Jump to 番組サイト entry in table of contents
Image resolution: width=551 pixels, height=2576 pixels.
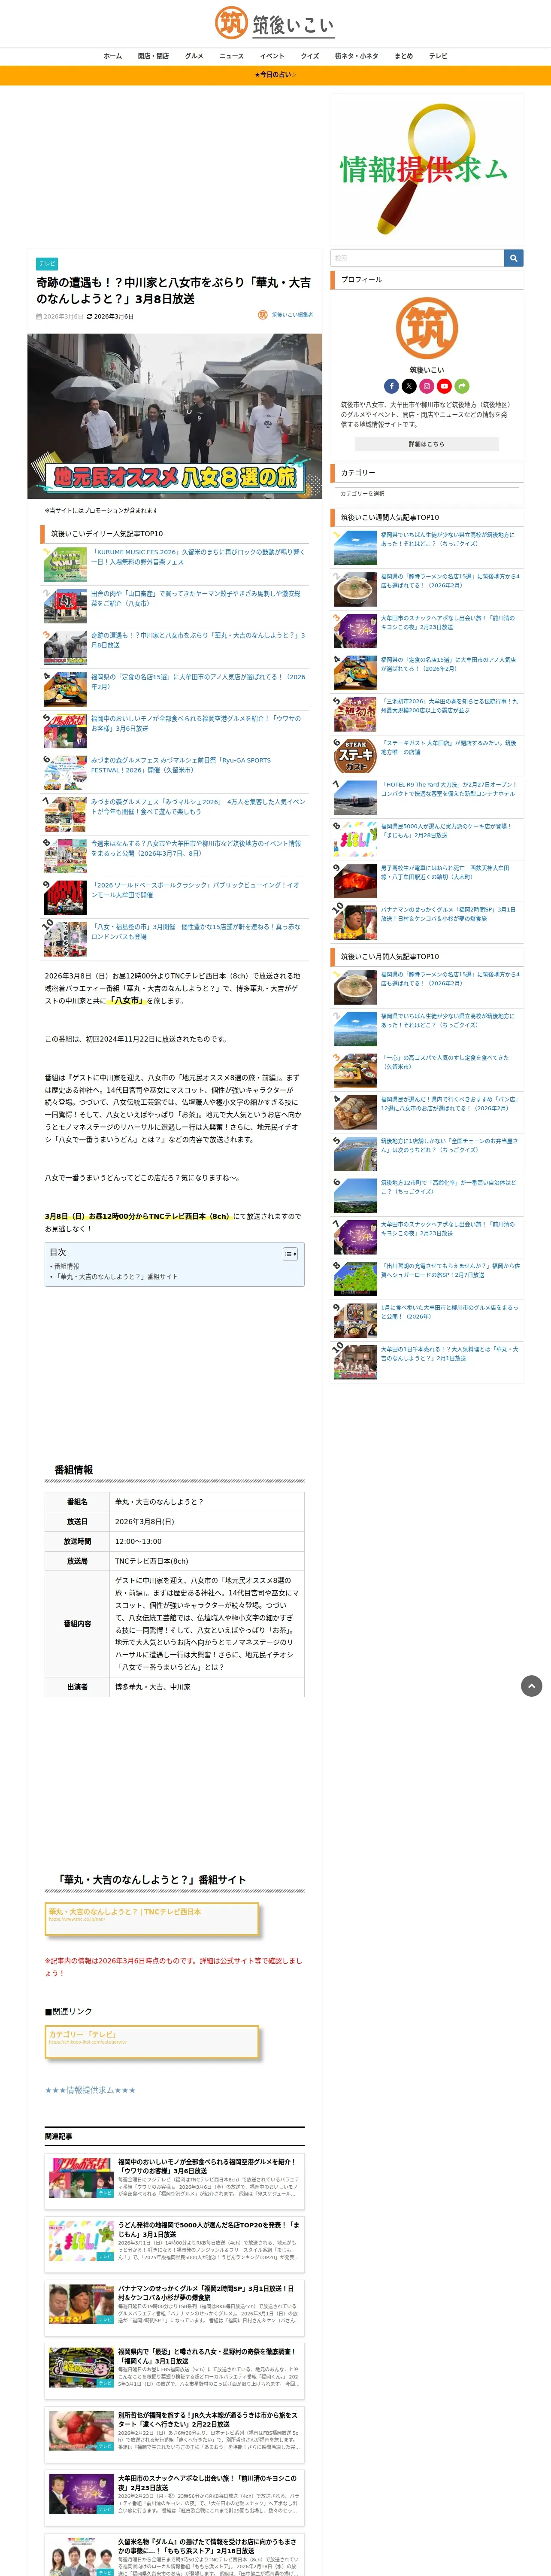coord(116,1277)
